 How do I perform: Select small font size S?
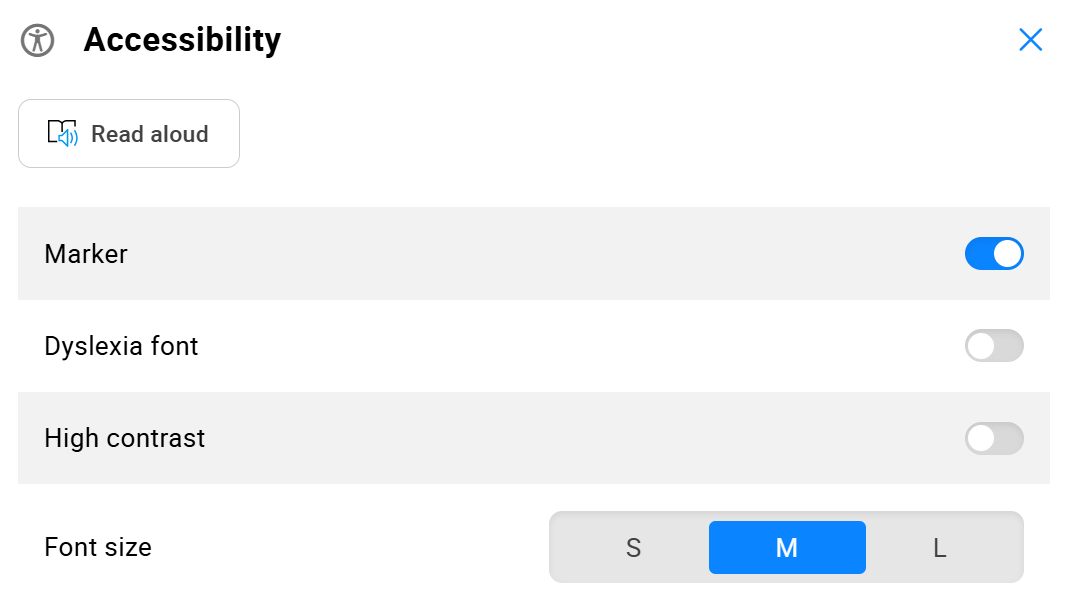[633, 547]
